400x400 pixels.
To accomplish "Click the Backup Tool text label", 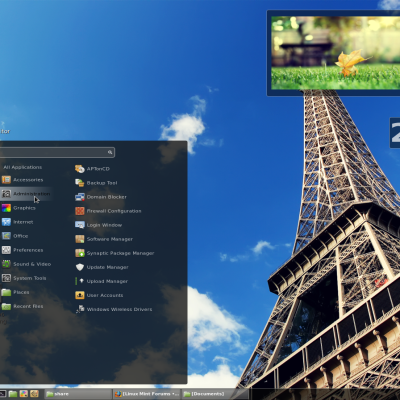I will [x=102, y=183].
